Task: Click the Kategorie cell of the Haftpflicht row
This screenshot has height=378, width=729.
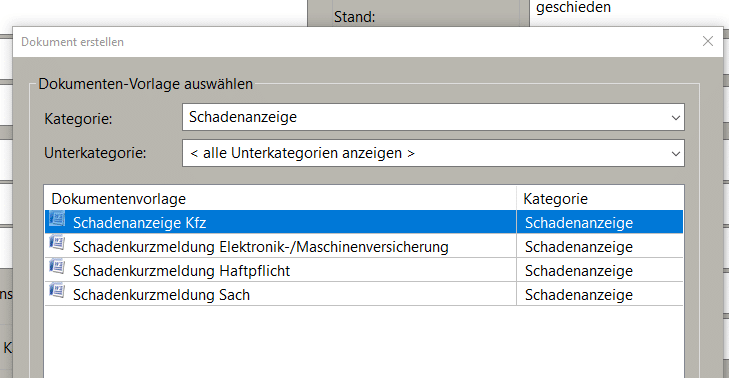Action: tap(600, 271)
